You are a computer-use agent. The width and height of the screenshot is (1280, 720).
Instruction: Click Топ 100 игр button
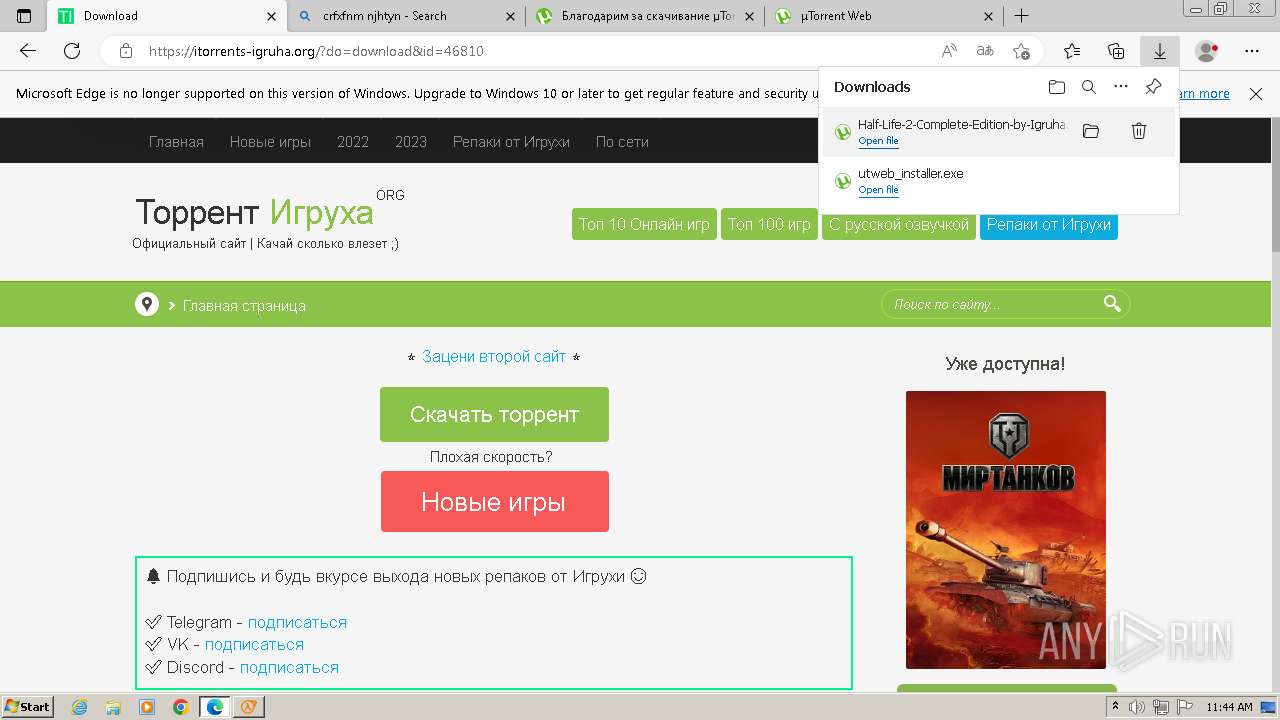click(769, 224)
